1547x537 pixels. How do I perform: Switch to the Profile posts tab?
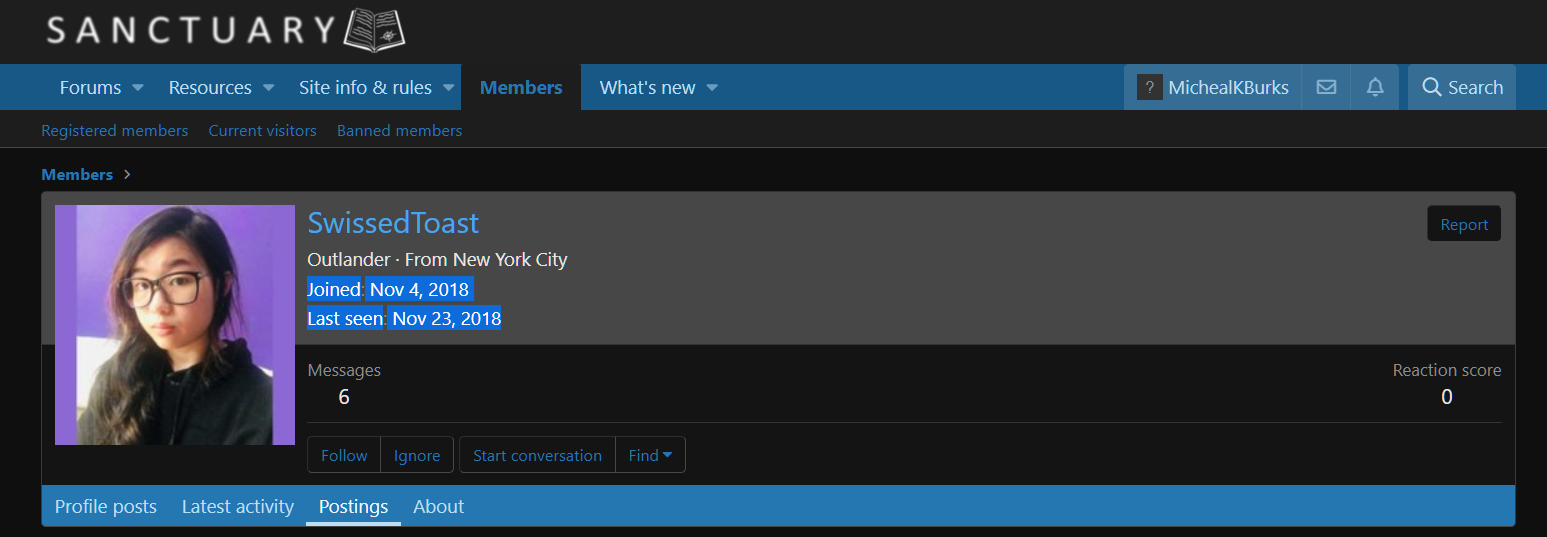click(x=106, y=506)
